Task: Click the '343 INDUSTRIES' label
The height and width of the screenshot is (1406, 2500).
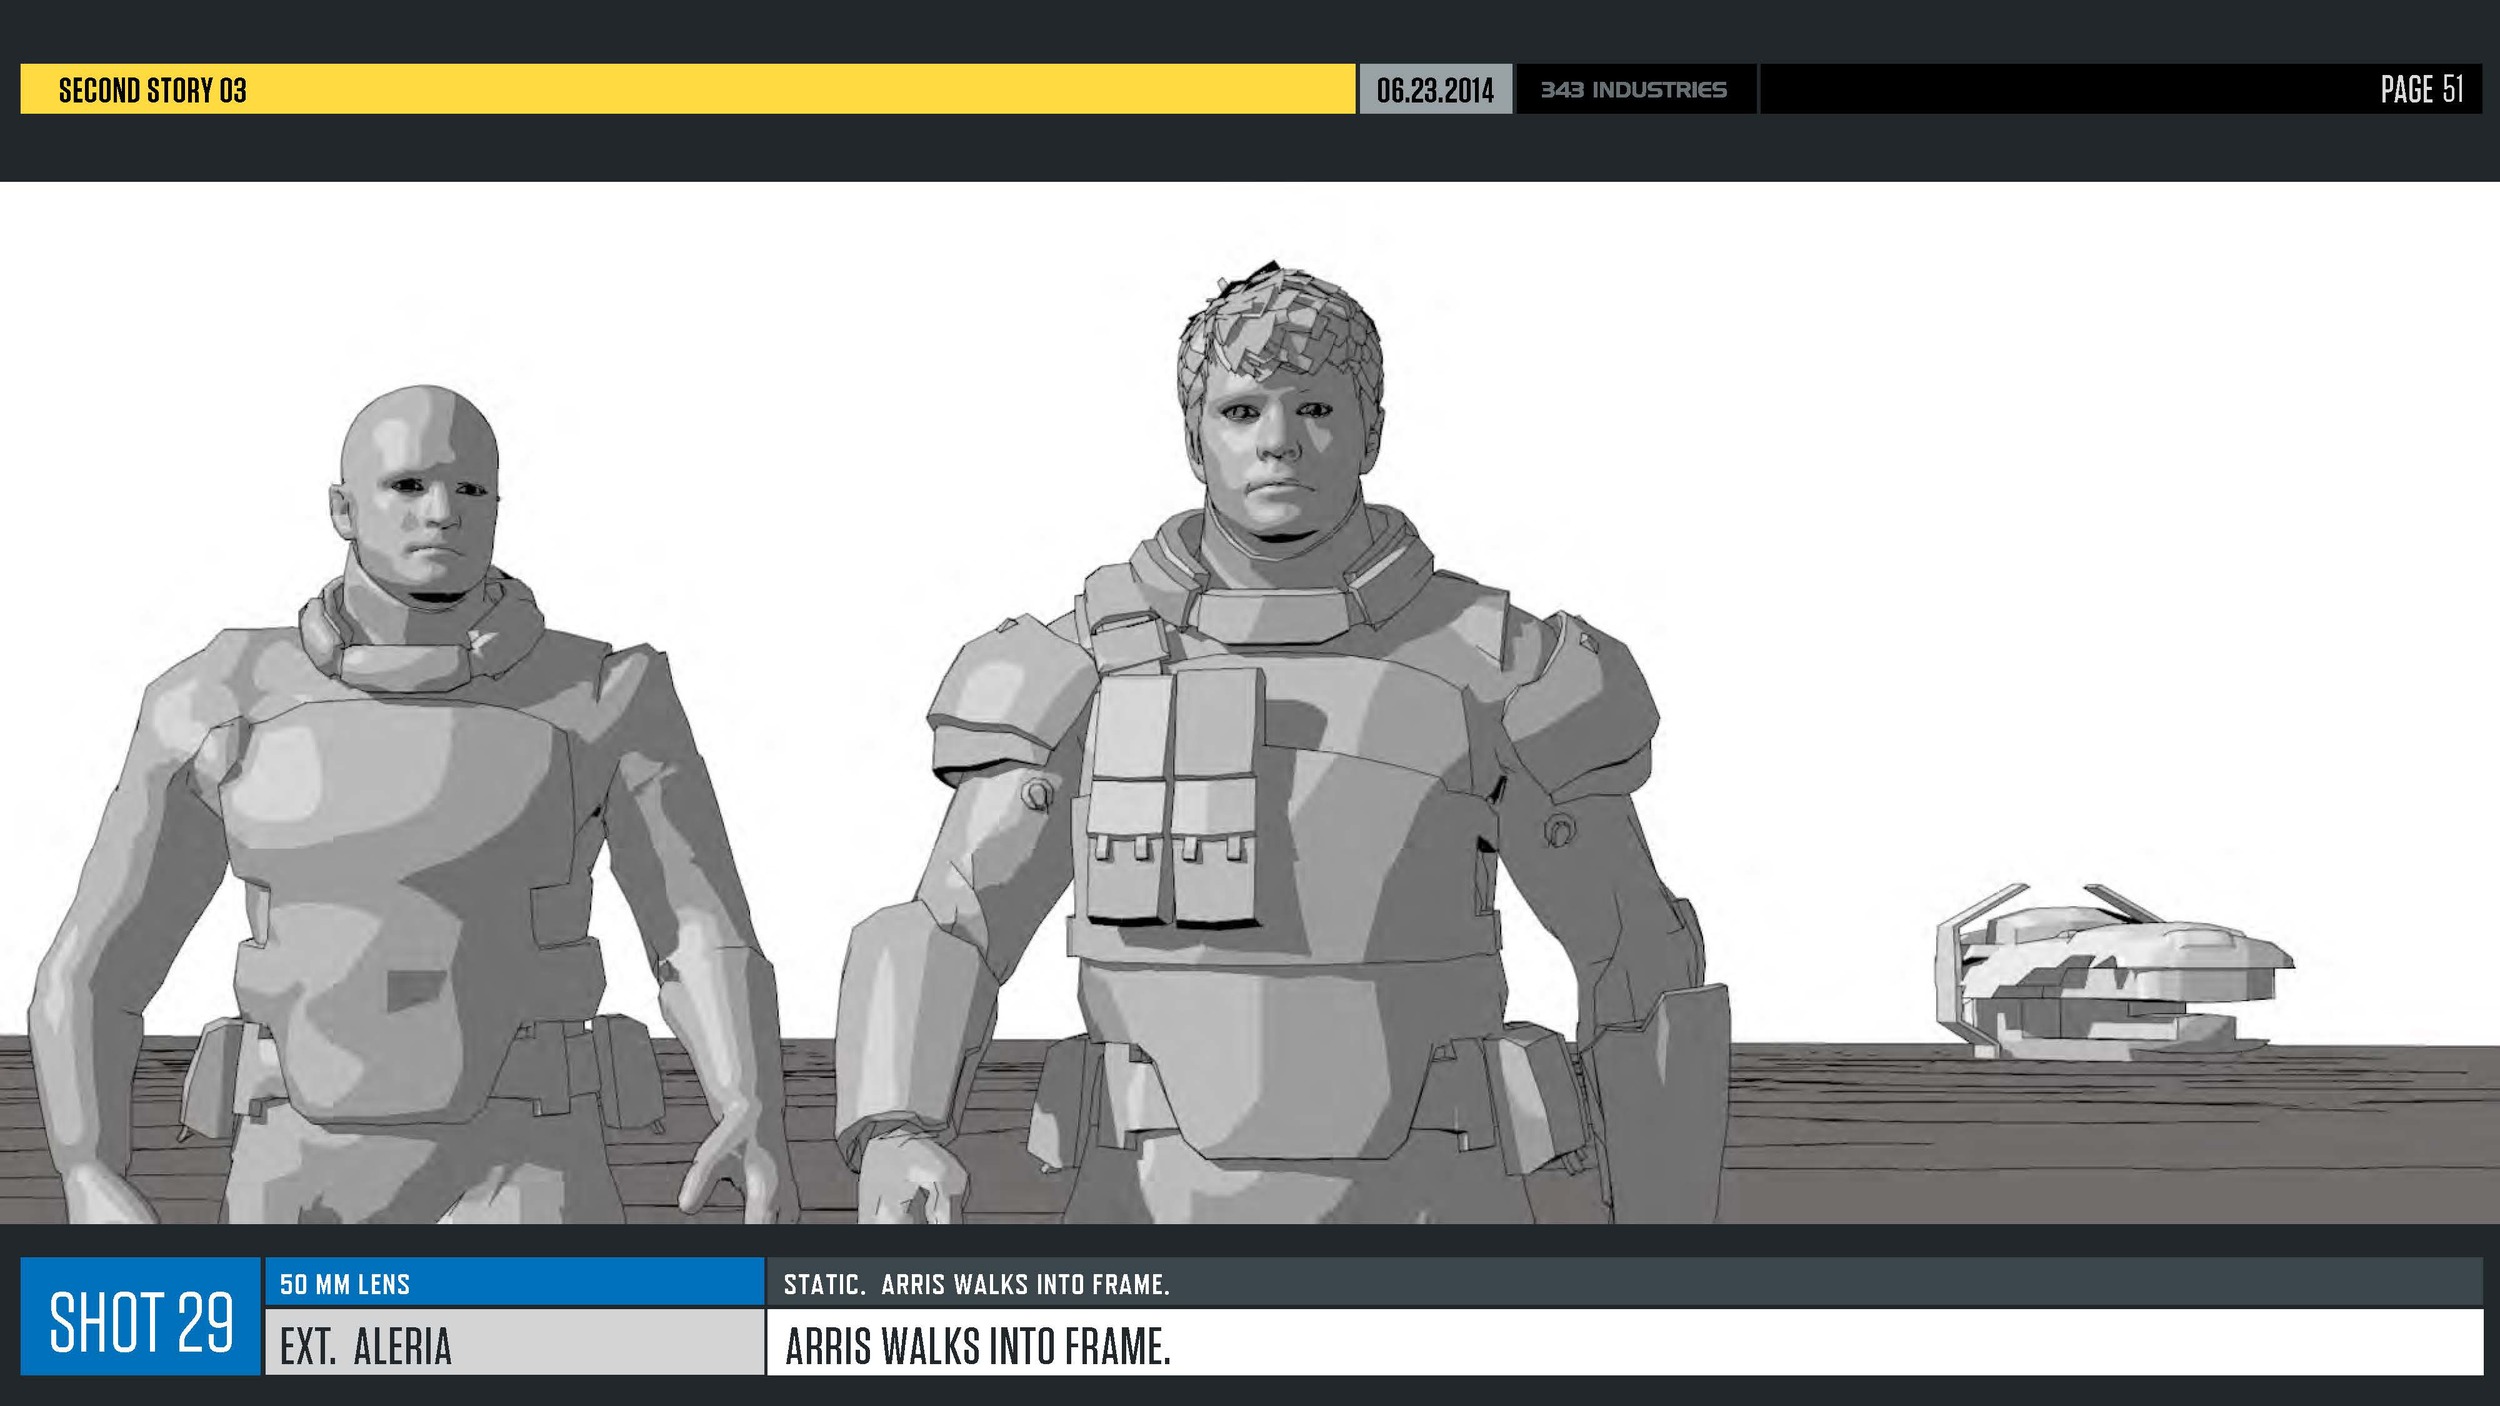Action: click(1634, 90)
